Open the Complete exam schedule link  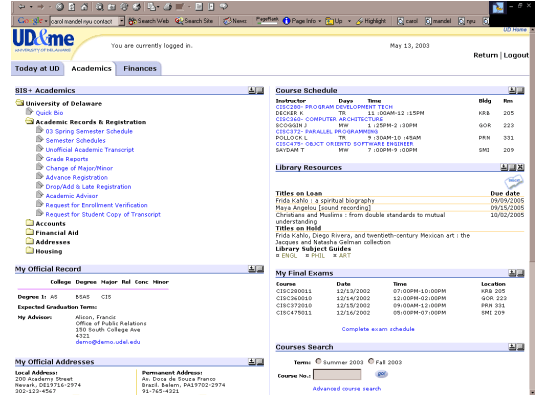(x=378, y=329)
